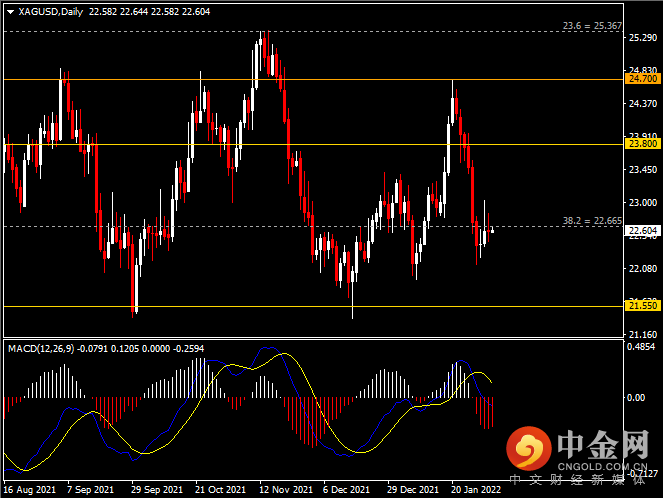The height and width of the screenshot is (498, 663).
Task: Select the Fibonacci label 38.2 = 22.665
Action: click(x=592, y=221)
